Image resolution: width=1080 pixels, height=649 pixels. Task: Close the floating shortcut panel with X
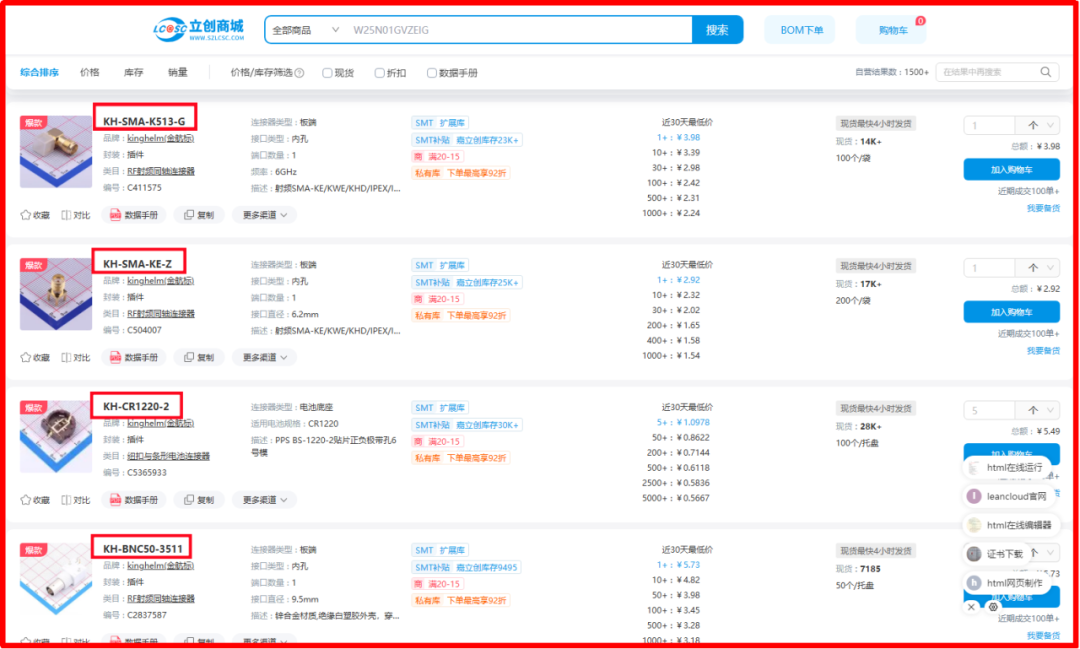tap(971, 607)
